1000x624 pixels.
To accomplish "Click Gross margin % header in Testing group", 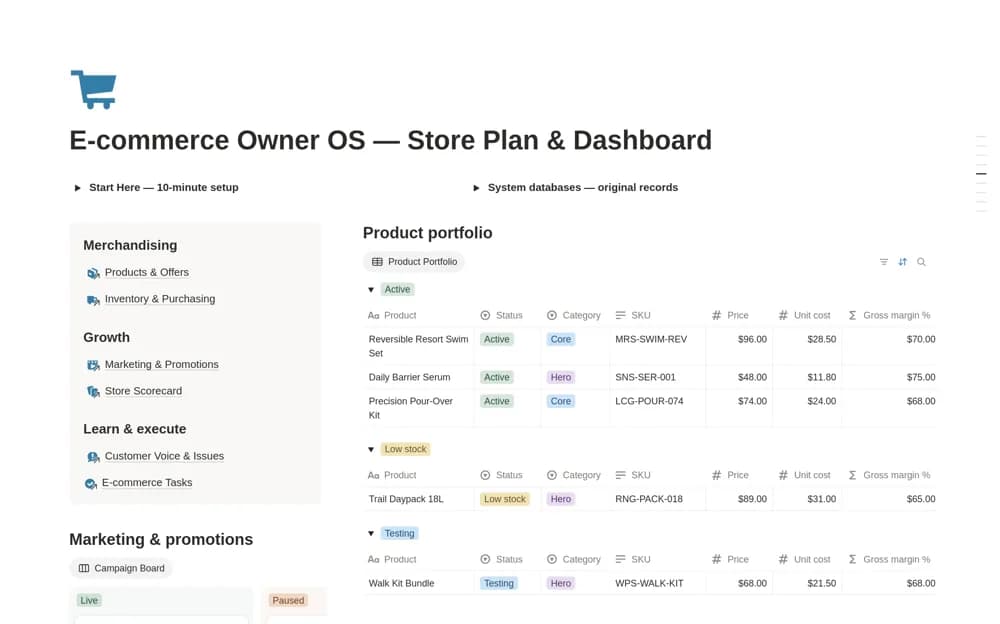I will coord(890,560).
